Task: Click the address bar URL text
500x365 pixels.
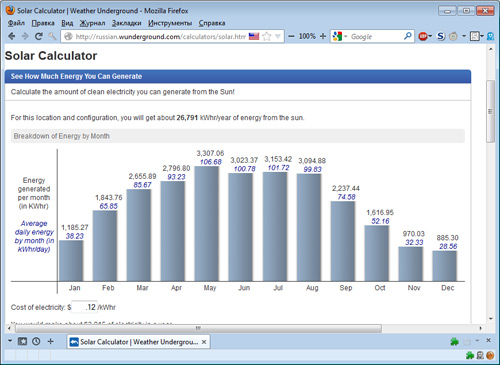Action: (x=161, y=36)
